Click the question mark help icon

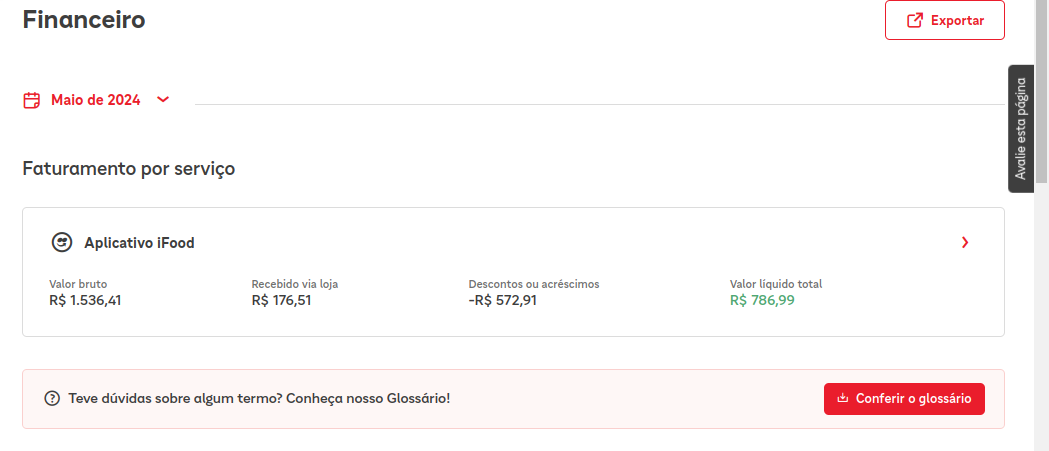[x=52, y=399]
